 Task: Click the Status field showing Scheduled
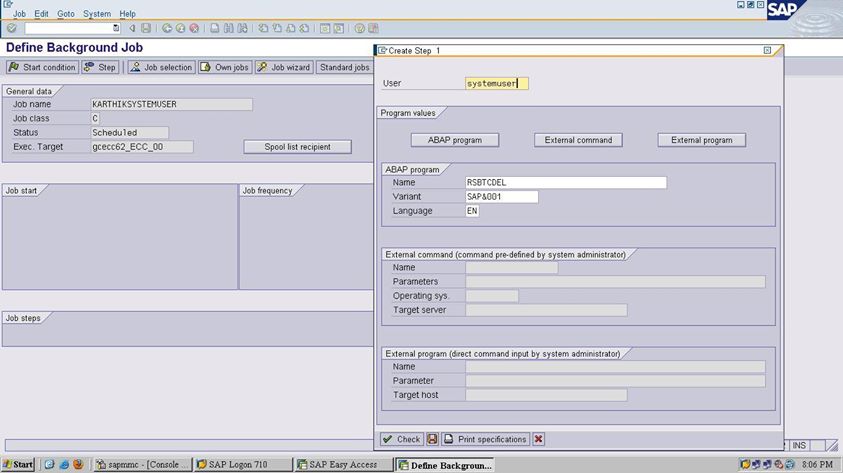point(130,133)
